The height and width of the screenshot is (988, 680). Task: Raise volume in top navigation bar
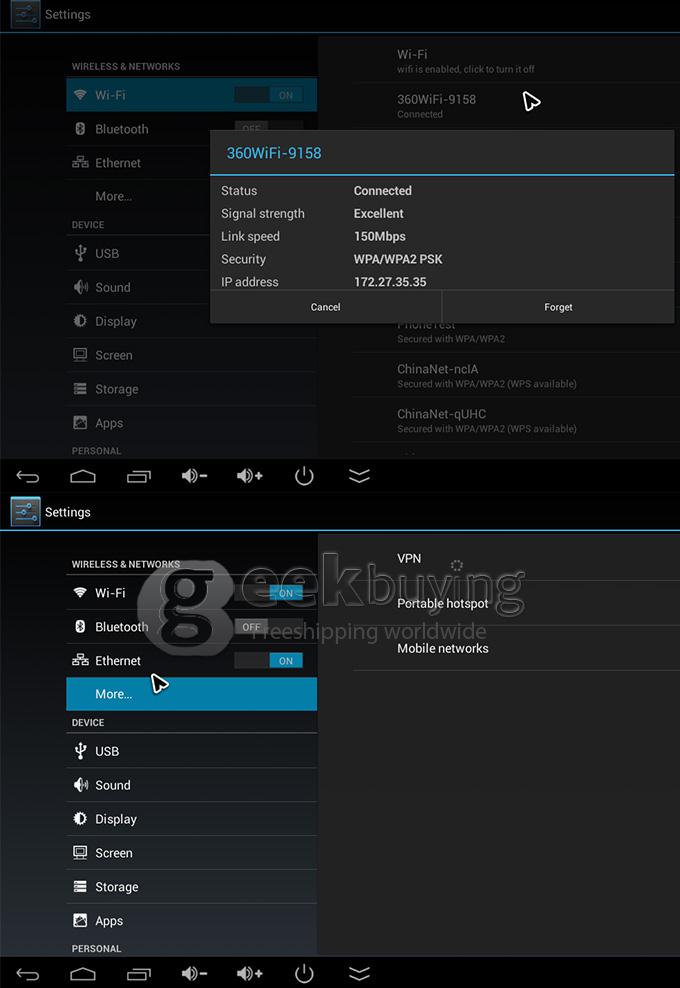point(250,476)
